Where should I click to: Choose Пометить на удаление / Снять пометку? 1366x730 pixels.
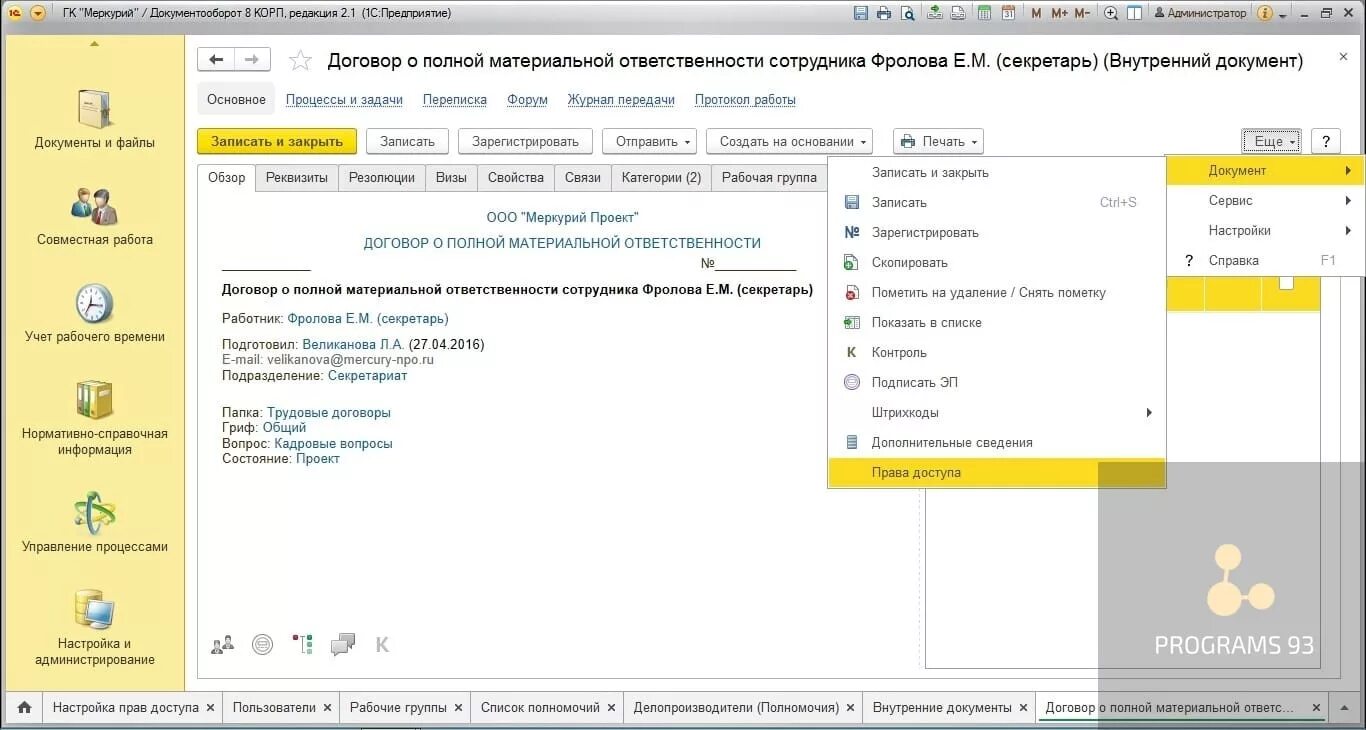coord(997,292)
